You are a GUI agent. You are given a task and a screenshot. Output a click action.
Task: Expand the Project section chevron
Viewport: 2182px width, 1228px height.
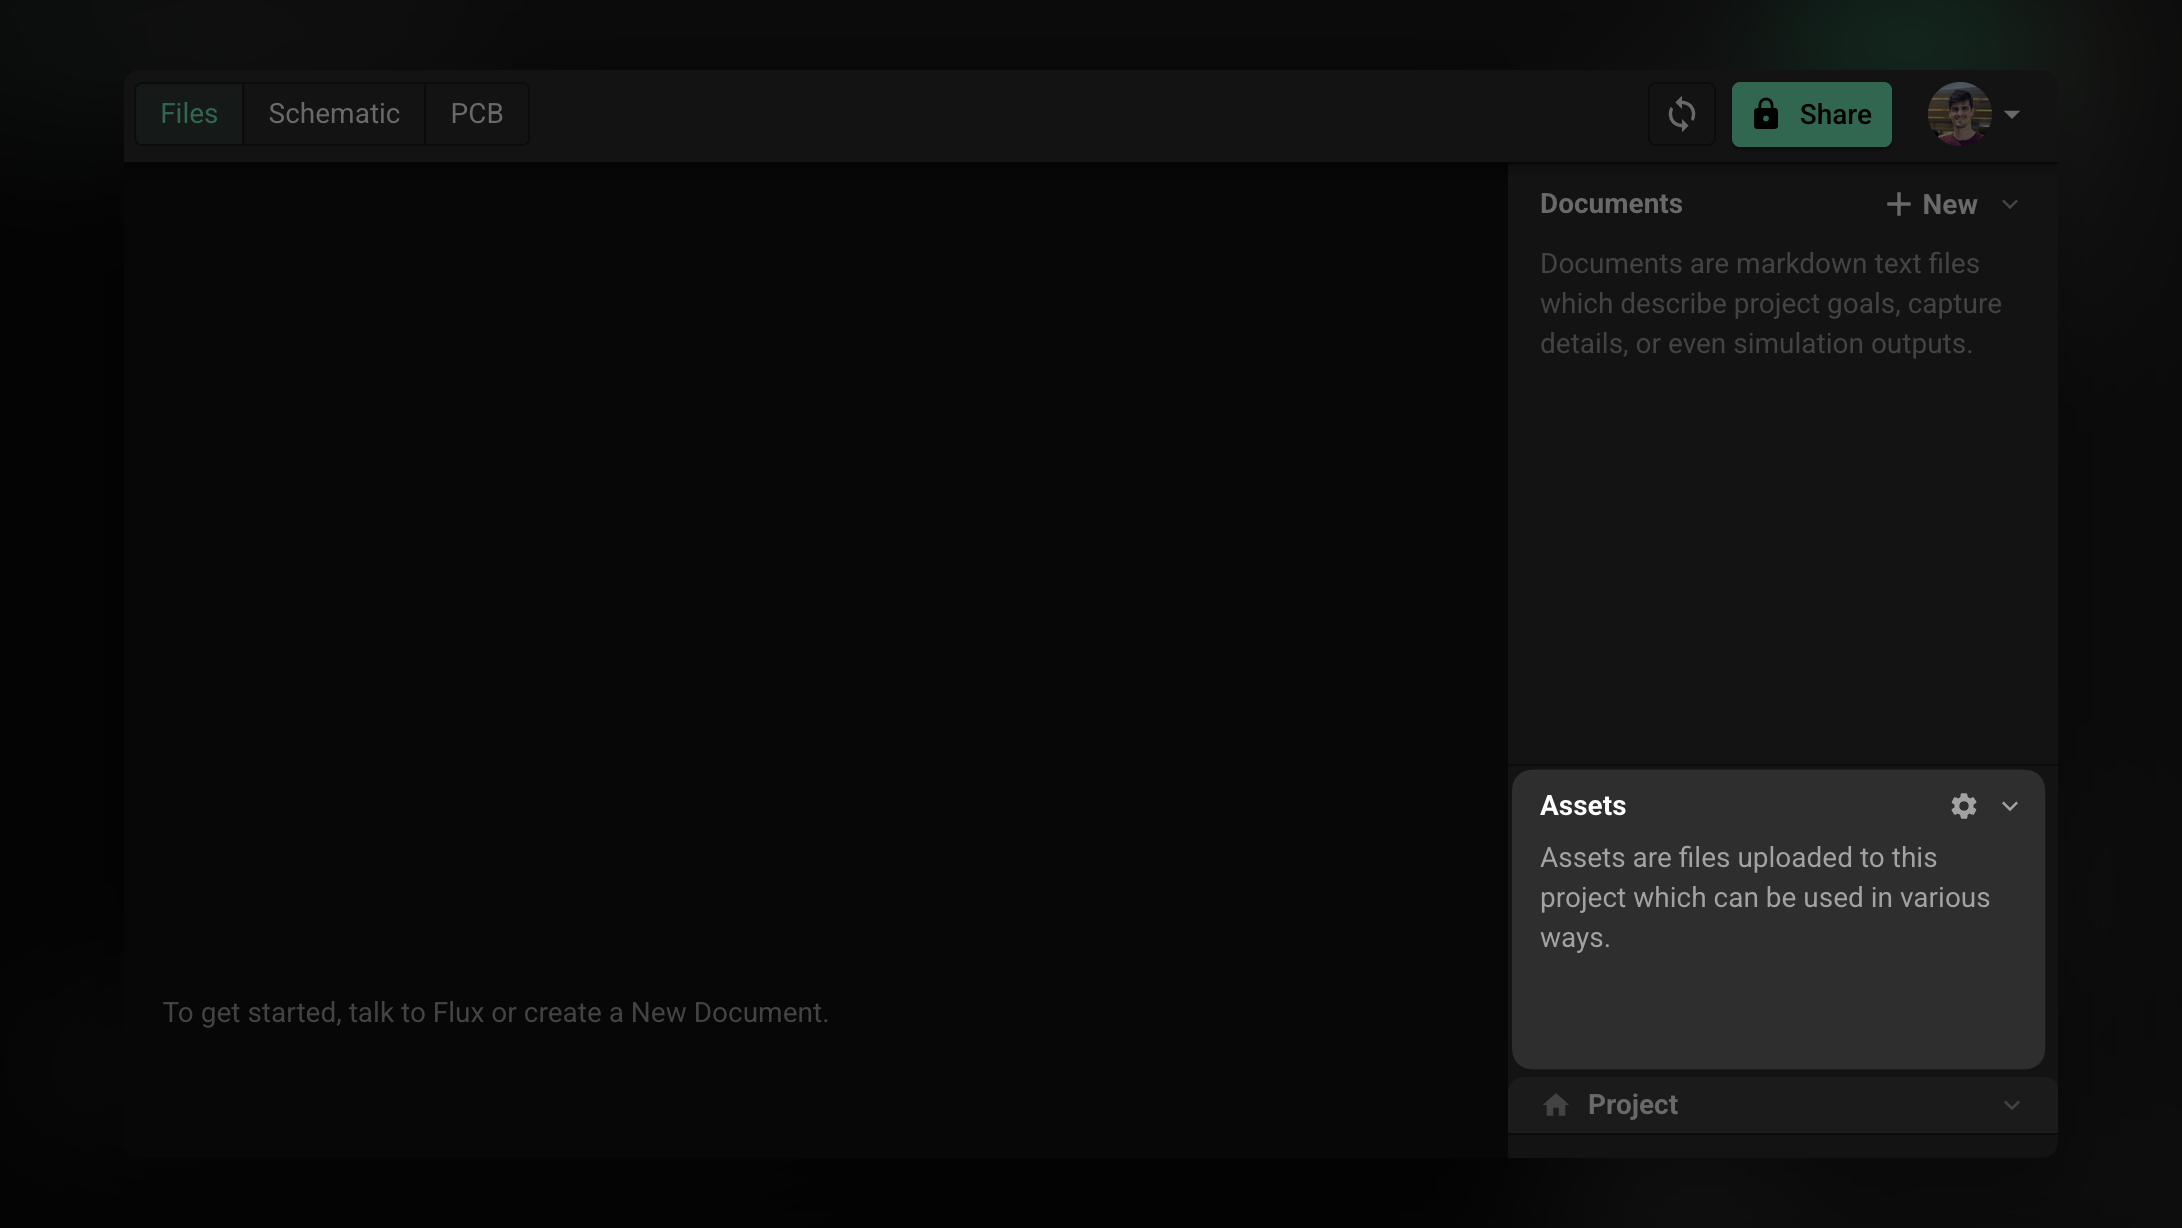click(x=2012, y=1105)
